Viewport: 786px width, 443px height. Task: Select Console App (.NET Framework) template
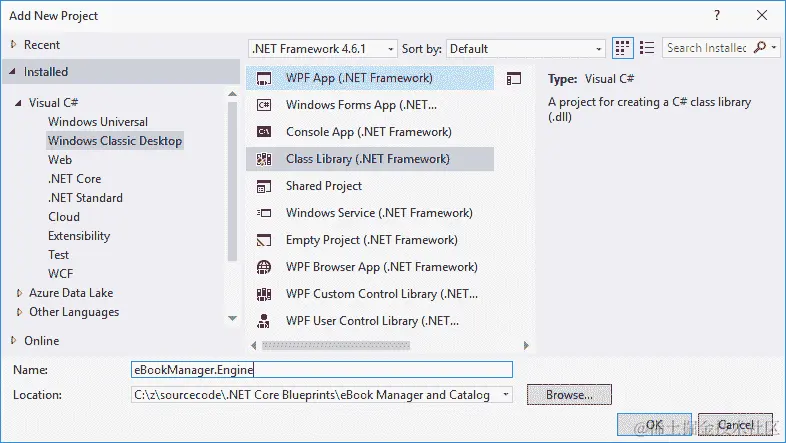(x=370, y=132)
